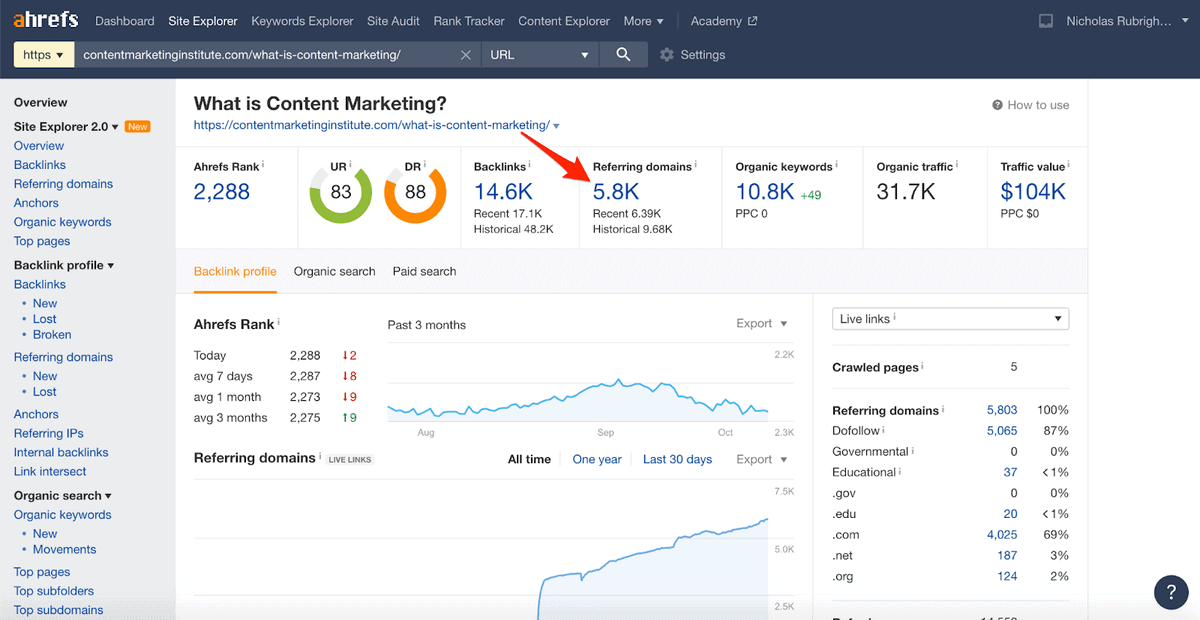
Task: Click the $104K Traffic value figure
Action: coord(1034,192)
